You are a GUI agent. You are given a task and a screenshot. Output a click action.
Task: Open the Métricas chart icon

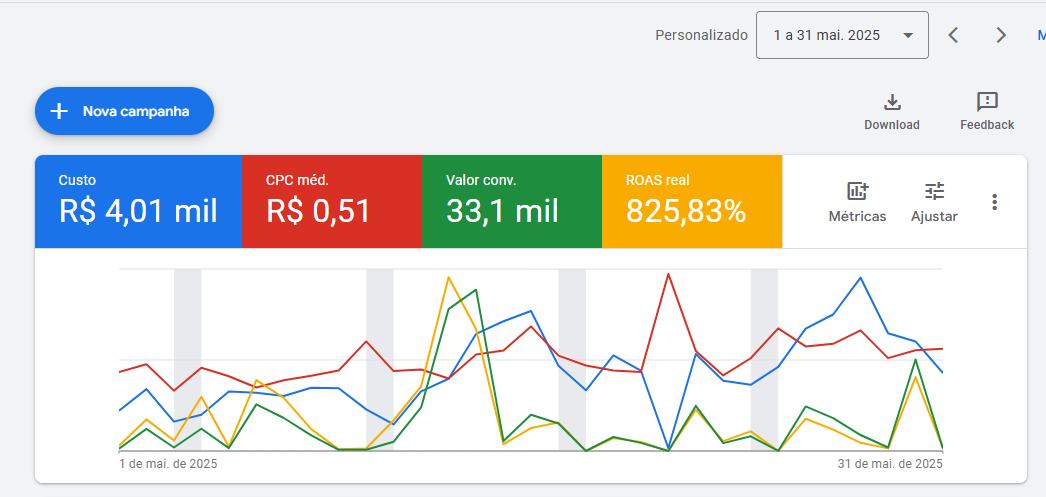tap(857, 191)
